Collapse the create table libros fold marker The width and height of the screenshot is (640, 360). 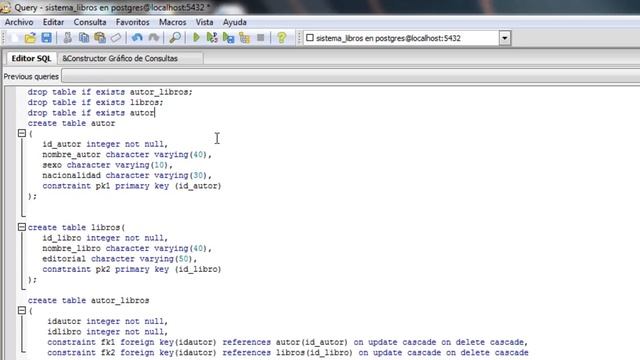point(22,227)
